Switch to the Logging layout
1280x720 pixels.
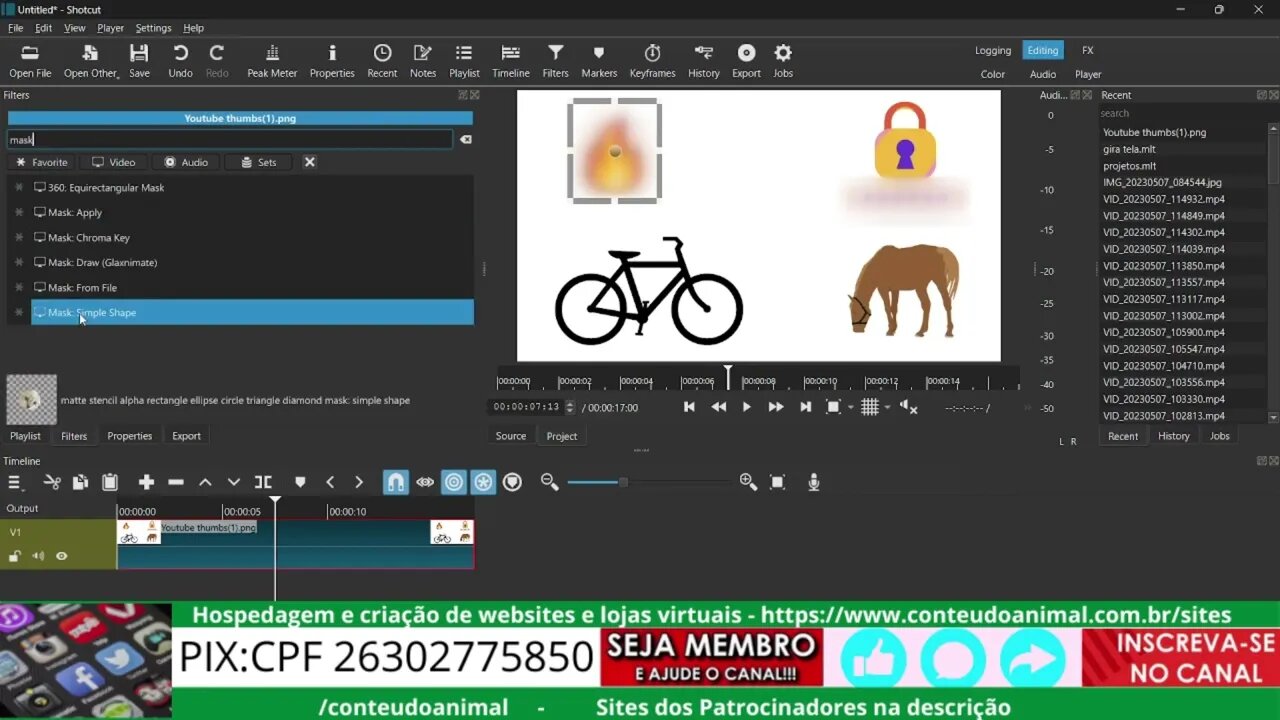[x=993, y=50]
